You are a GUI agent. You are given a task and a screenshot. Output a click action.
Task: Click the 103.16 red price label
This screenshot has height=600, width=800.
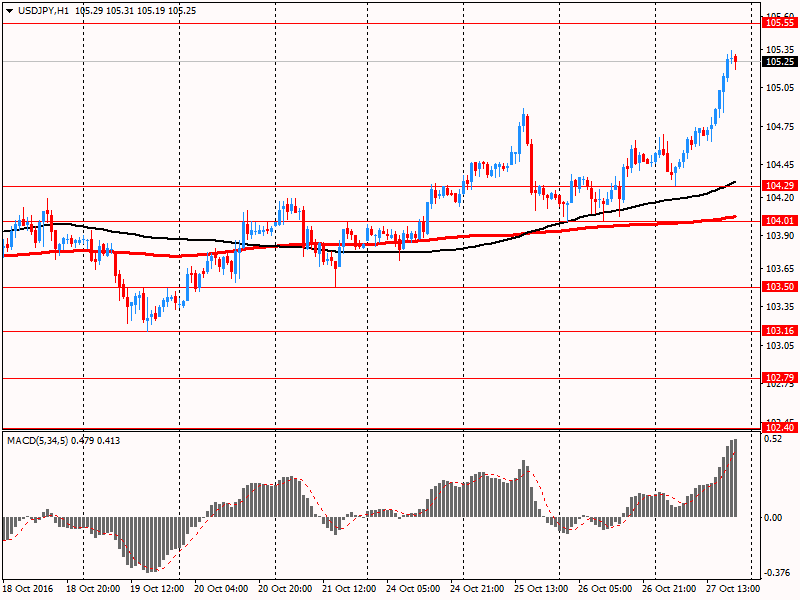coord(778,331)
